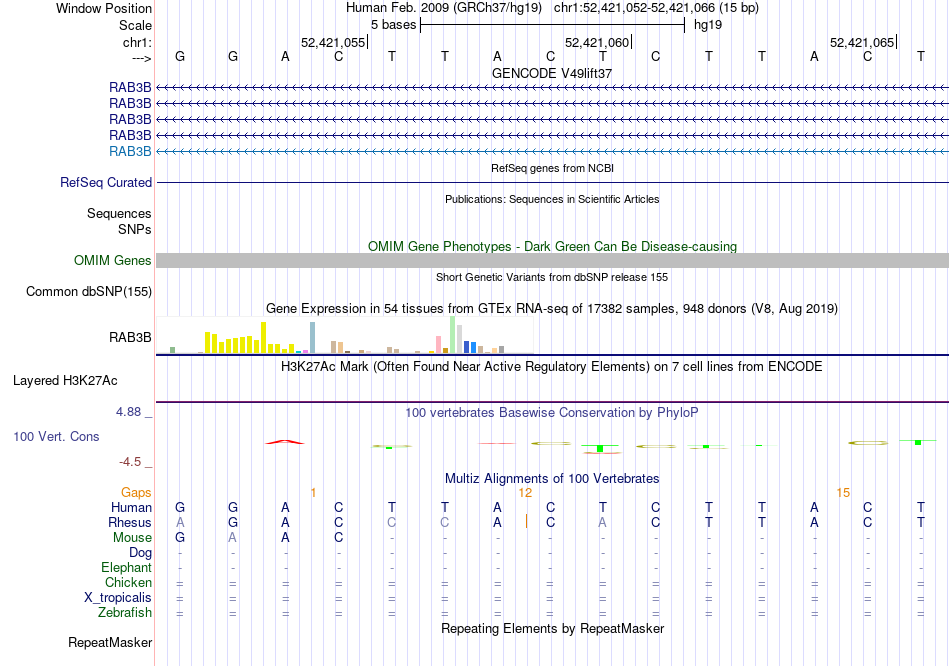Click the -4.5 PhyloP lower scale value
950x666 pixels.
point(130,462)
